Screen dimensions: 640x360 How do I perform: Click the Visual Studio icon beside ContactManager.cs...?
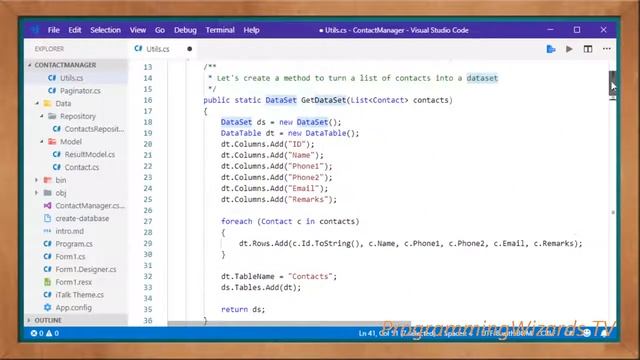pos(47,206)
